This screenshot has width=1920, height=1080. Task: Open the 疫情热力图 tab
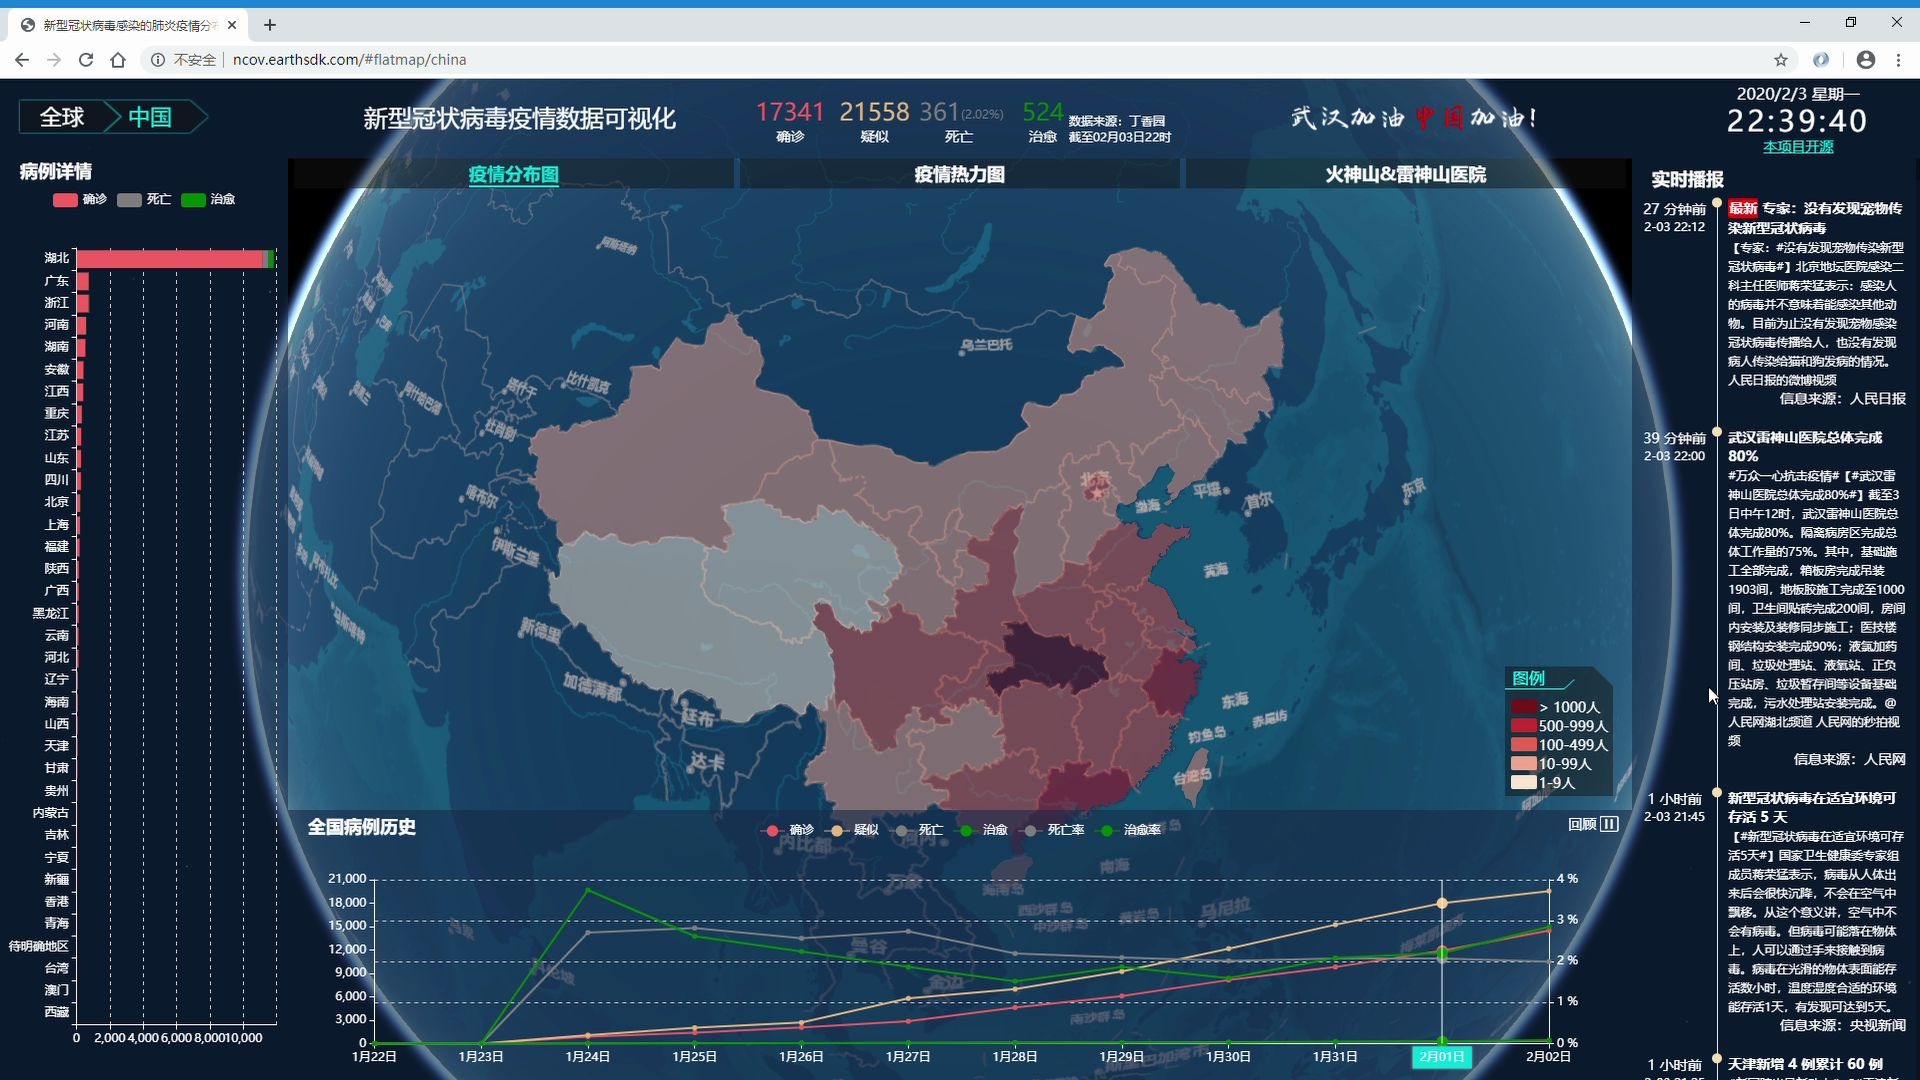point(959,174)
